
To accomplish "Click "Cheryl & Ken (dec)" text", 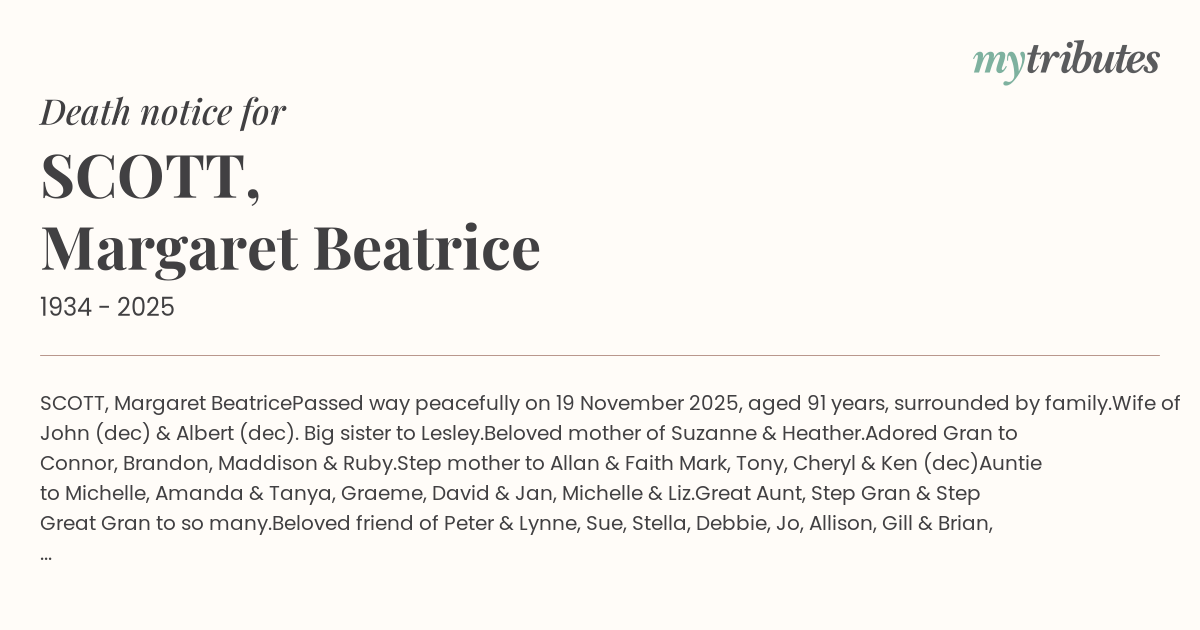I will click(x=885, y=464).
